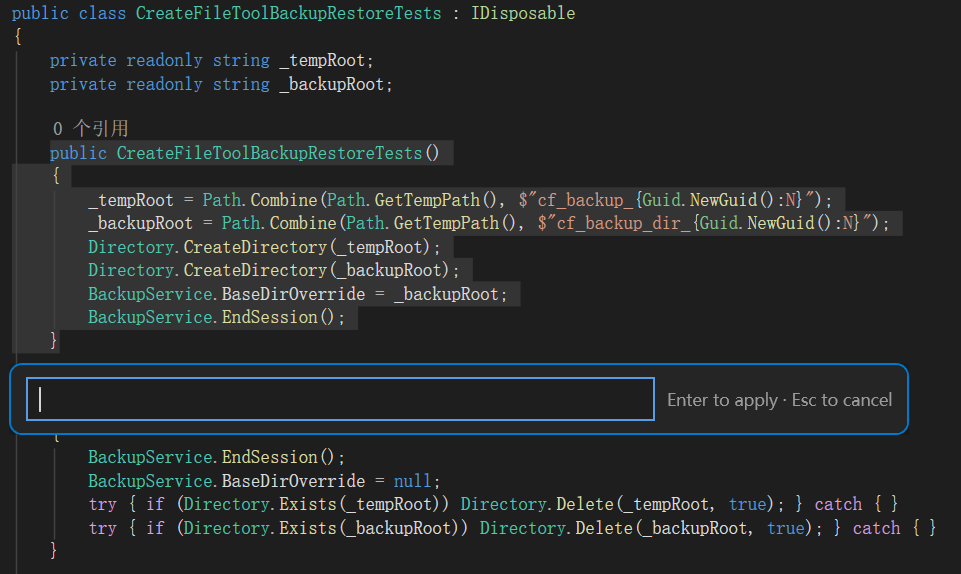Click the '0 个引用' CodeLens reference link
This screenshot has height=574, width=961.
pyautogui.click(x=91, y=129)
